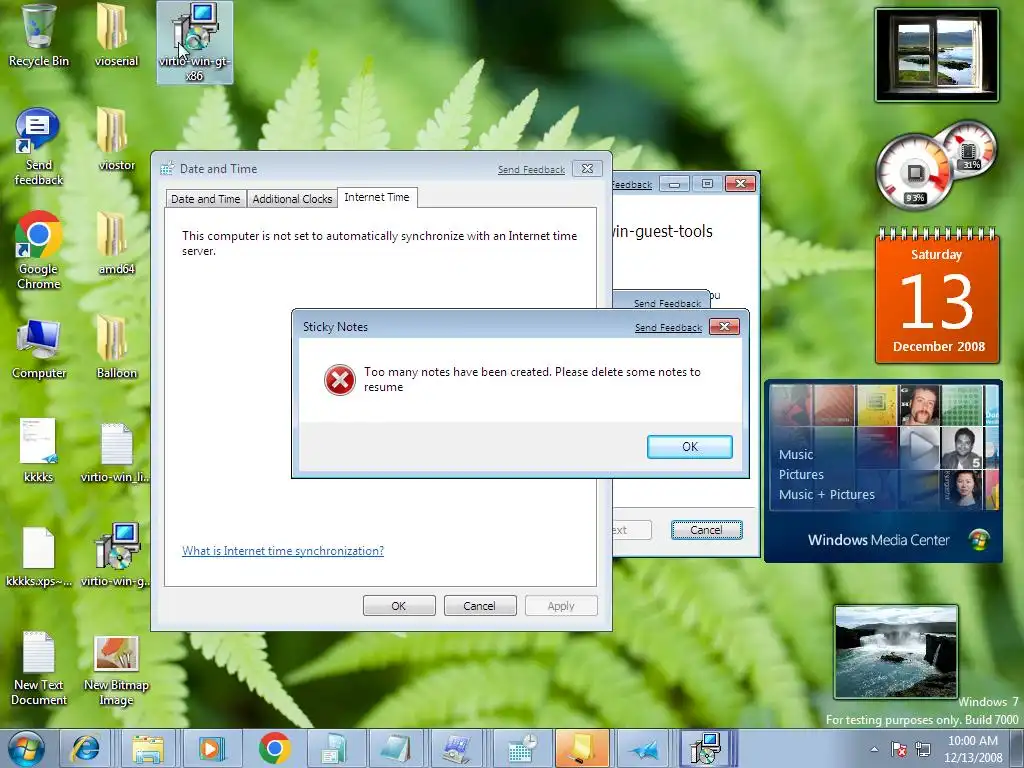This screenshot has width=1024, height=768.
Task: Open 'What is Internet time synchronization?' link
Action: click(283, 551)
